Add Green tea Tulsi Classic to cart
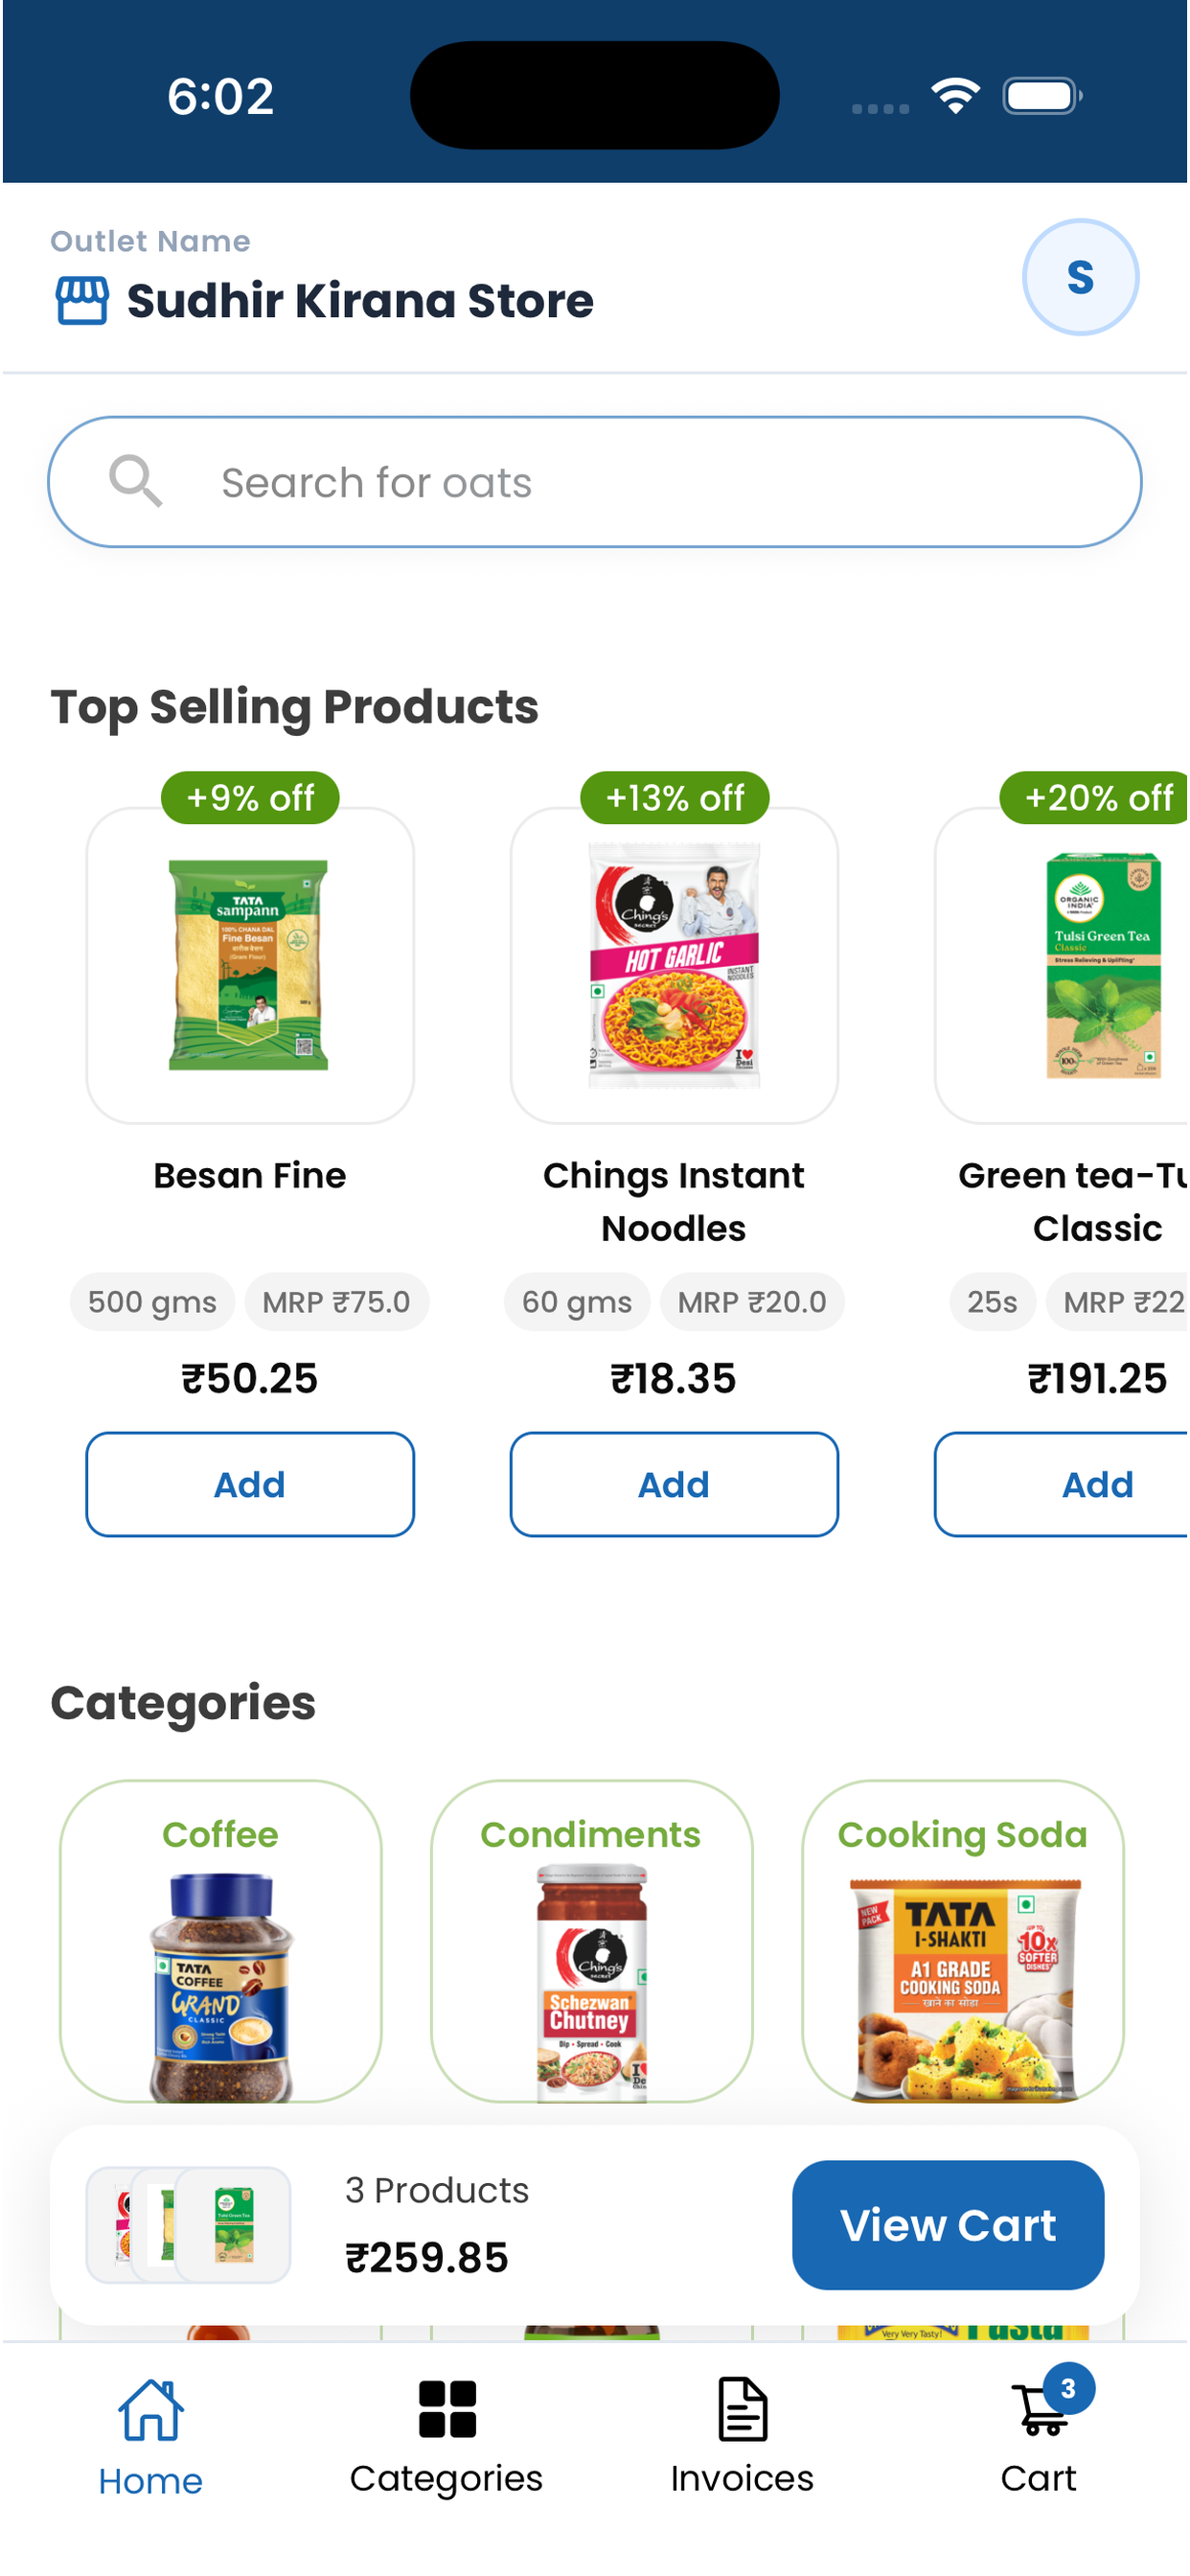This screenshot has height=2576, width=1190. click(1062, 1486)
